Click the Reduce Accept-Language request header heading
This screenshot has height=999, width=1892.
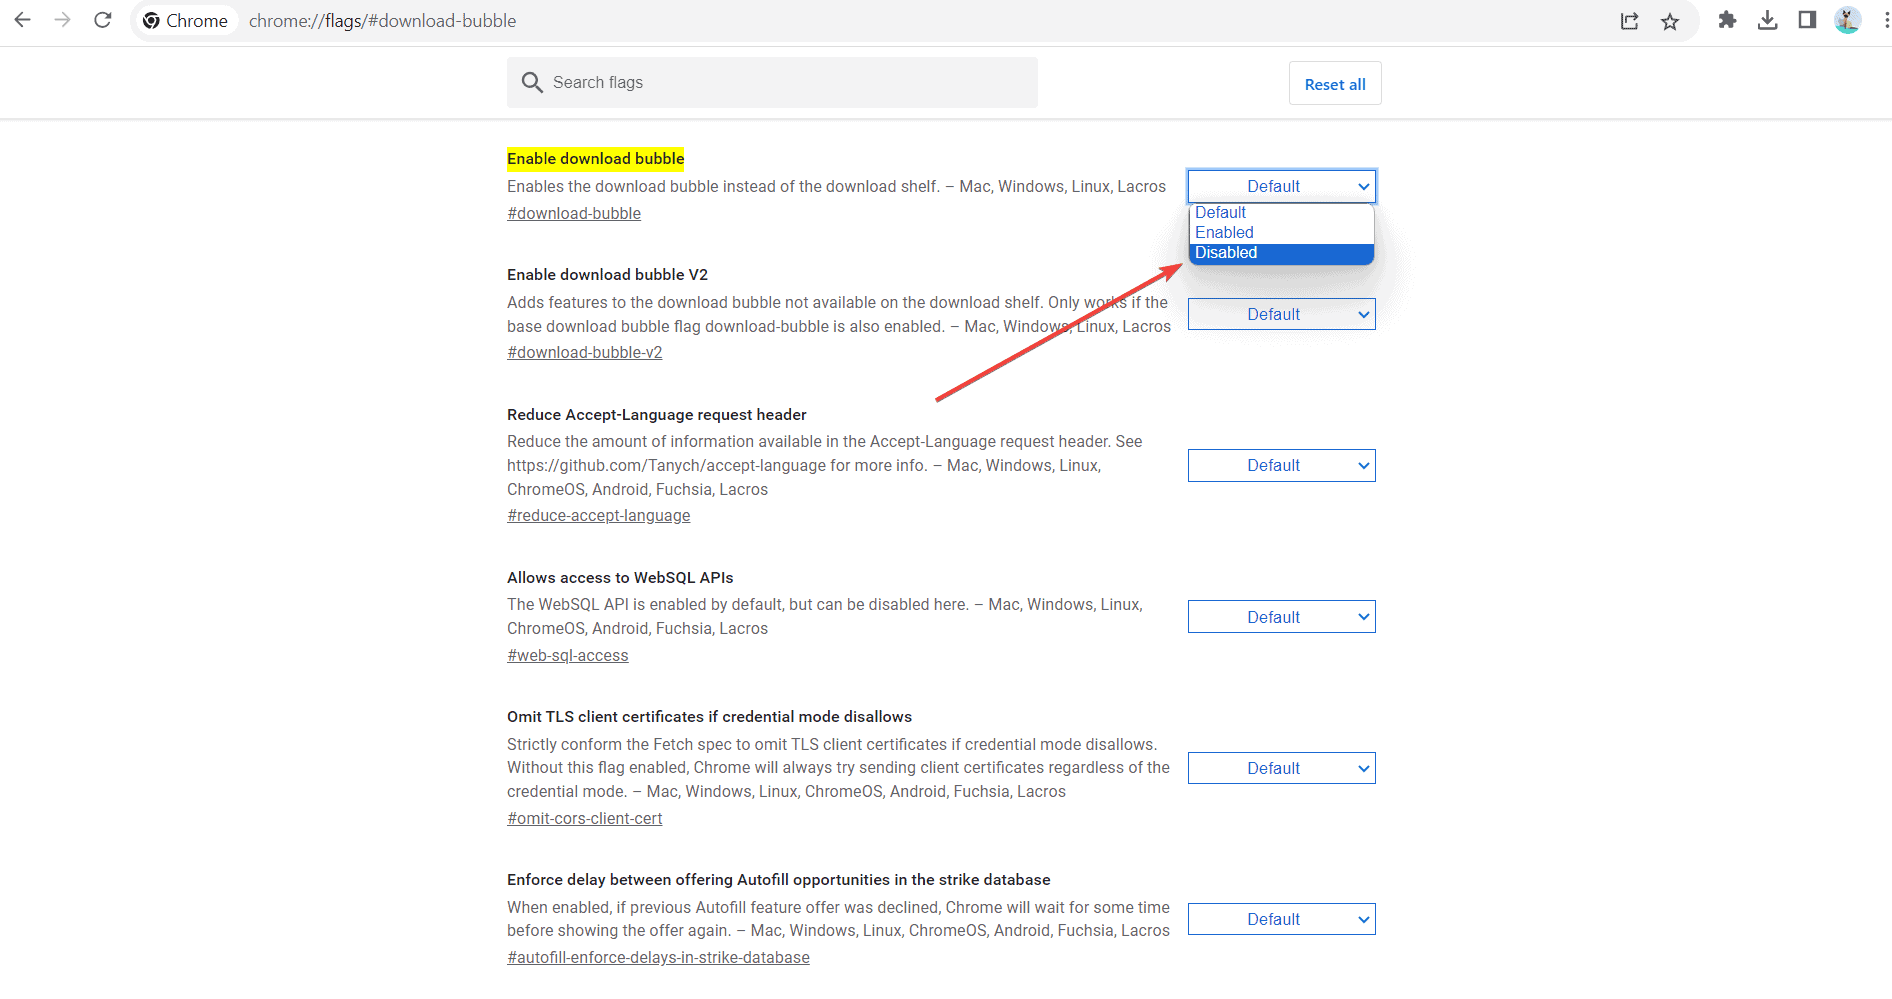[x=656, y=414]
